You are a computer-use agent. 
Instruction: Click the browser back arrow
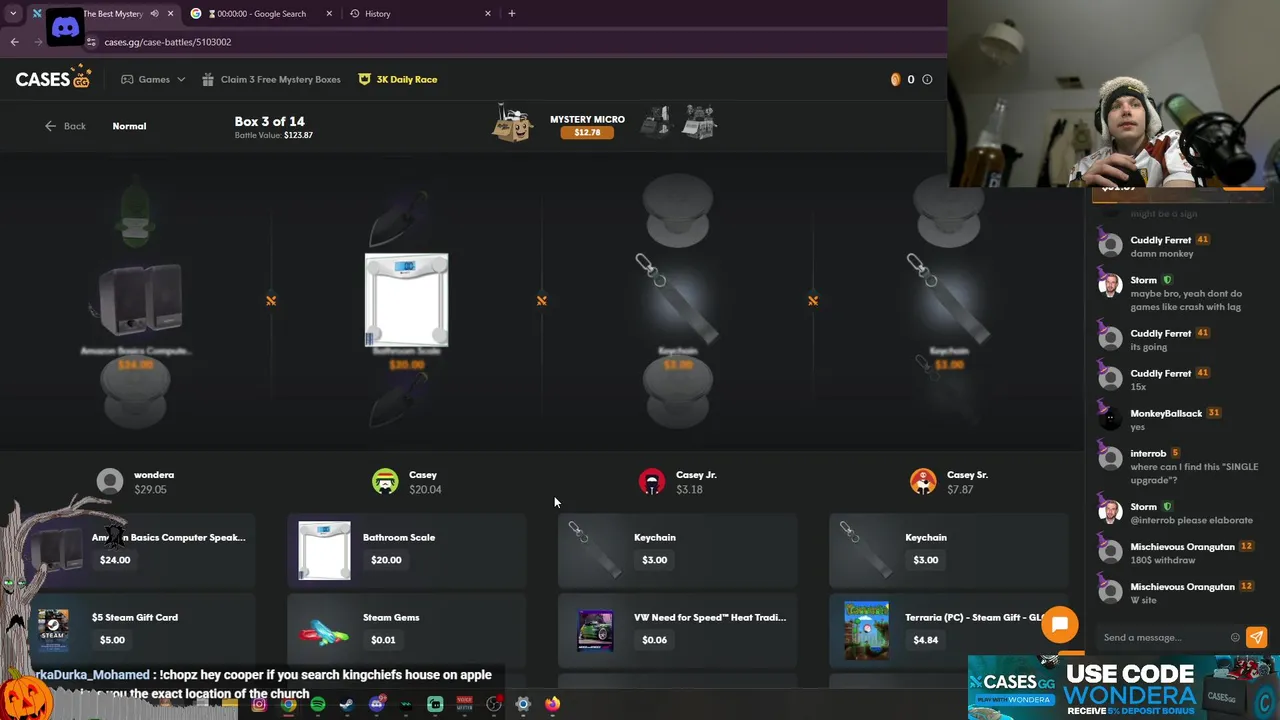[x=14, y=42]
